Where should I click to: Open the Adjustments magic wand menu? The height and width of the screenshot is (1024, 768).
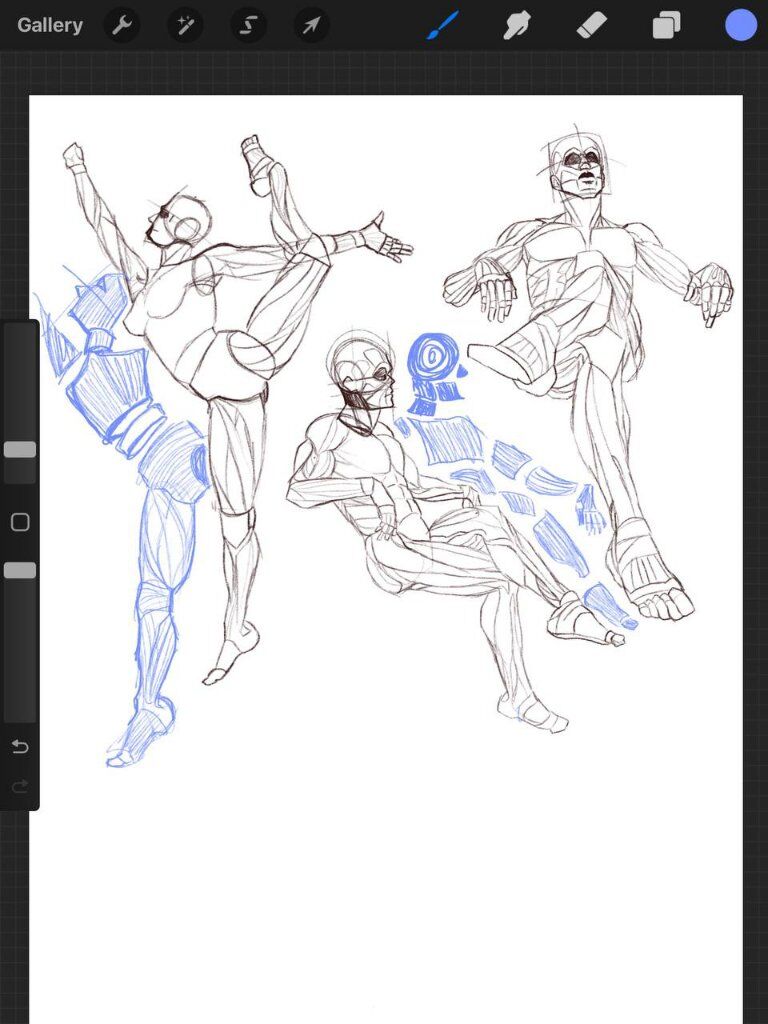[185, 25]
